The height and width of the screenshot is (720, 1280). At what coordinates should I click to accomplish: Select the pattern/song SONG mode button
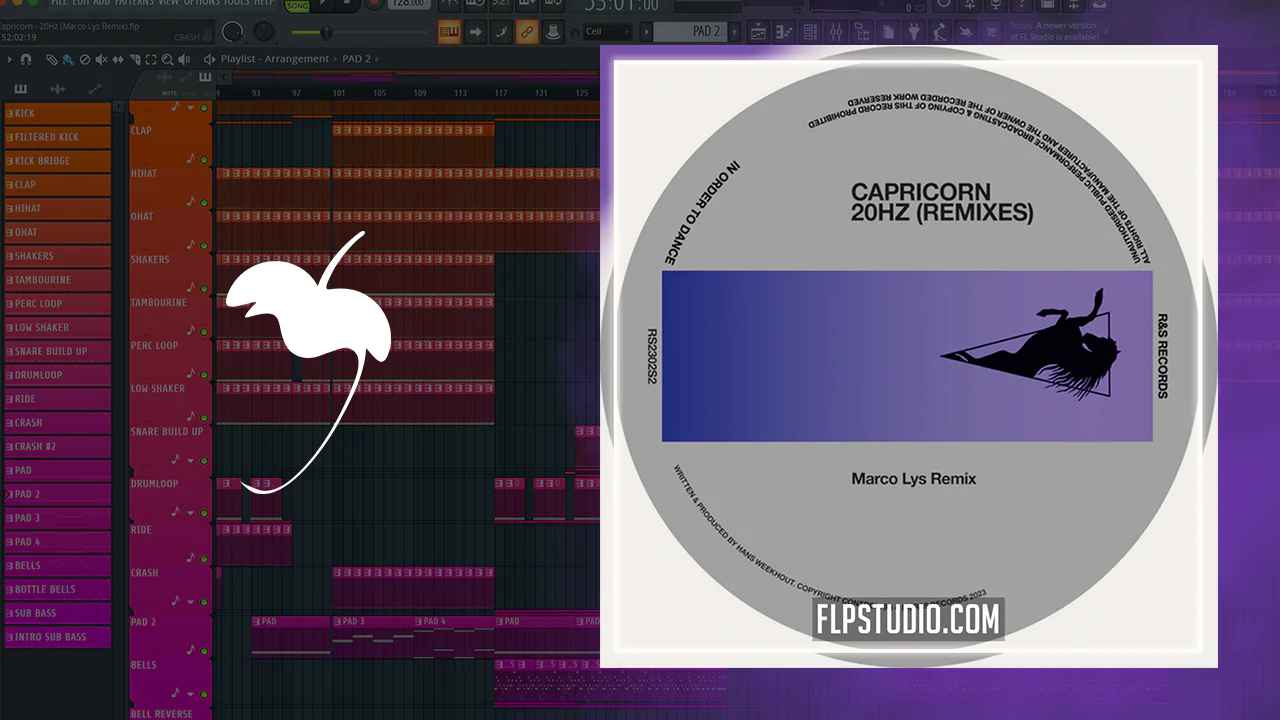pos(297,6)
